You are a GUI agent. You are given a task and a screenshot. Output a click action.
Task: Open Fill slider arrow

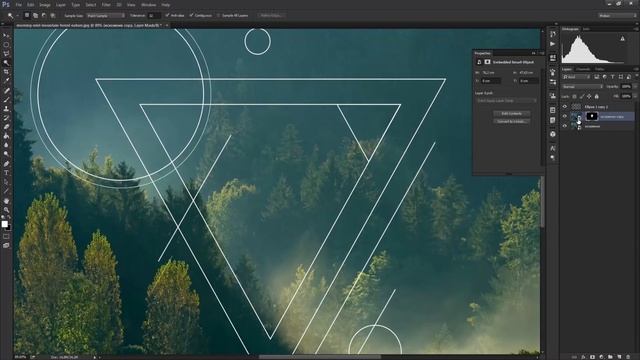pyautogui.click(x=635, y=96)
